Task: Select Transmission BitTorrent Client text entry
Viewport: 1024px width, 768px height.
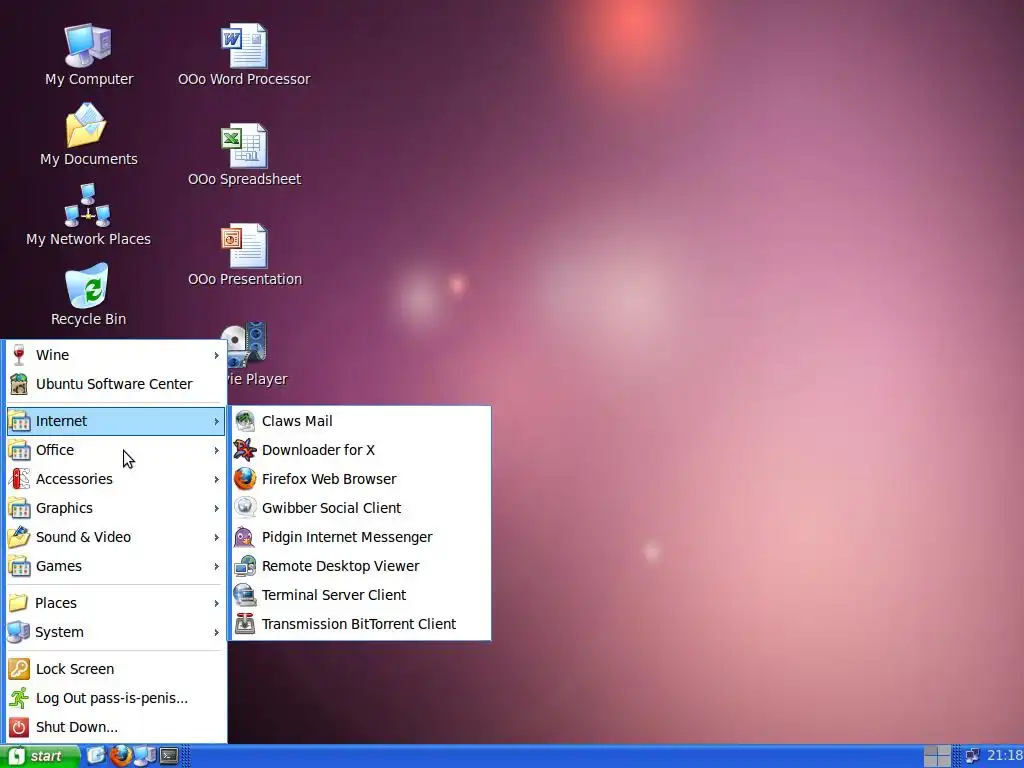Action: tap(359, 624)
